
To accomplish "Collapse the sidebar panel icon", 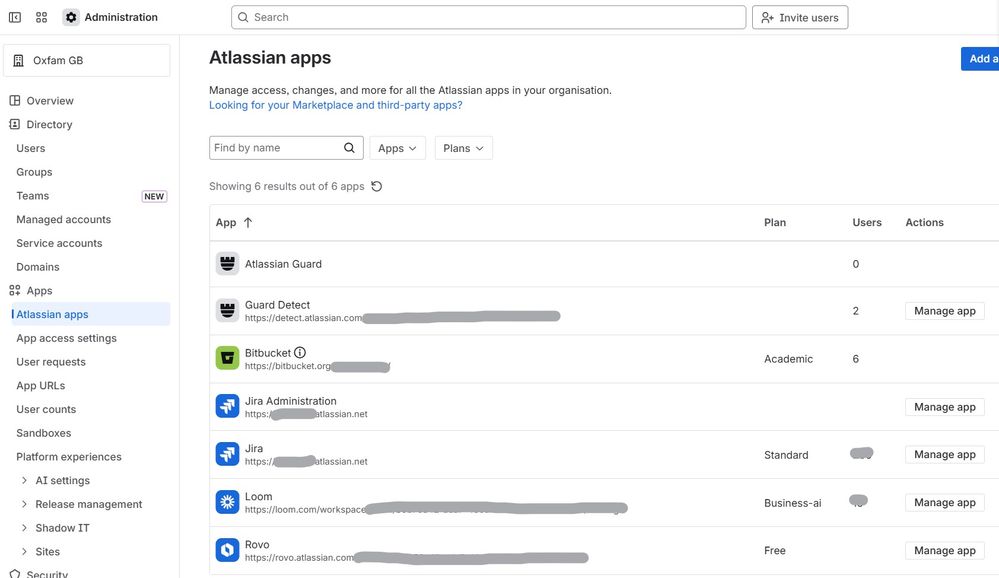I will (x=15, y=17).
